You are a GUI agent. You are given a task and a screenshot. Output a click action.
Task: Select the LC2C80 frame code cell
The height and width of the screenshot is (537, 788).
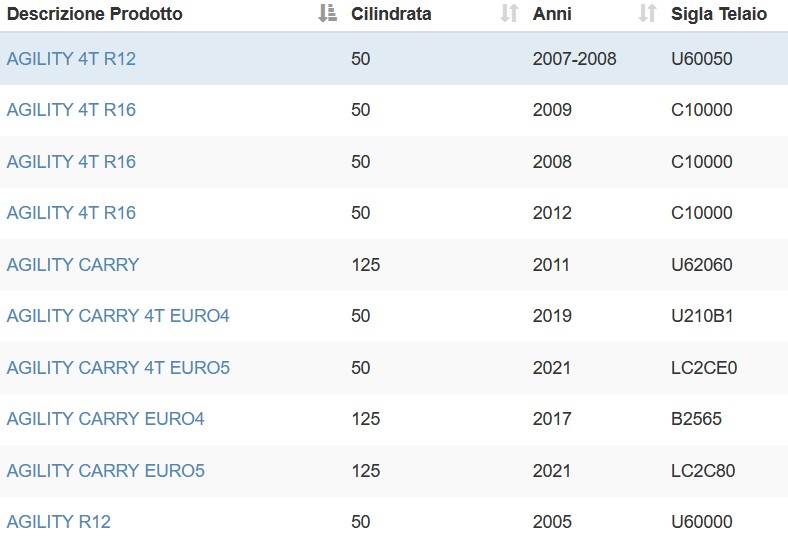click(703, 471)
